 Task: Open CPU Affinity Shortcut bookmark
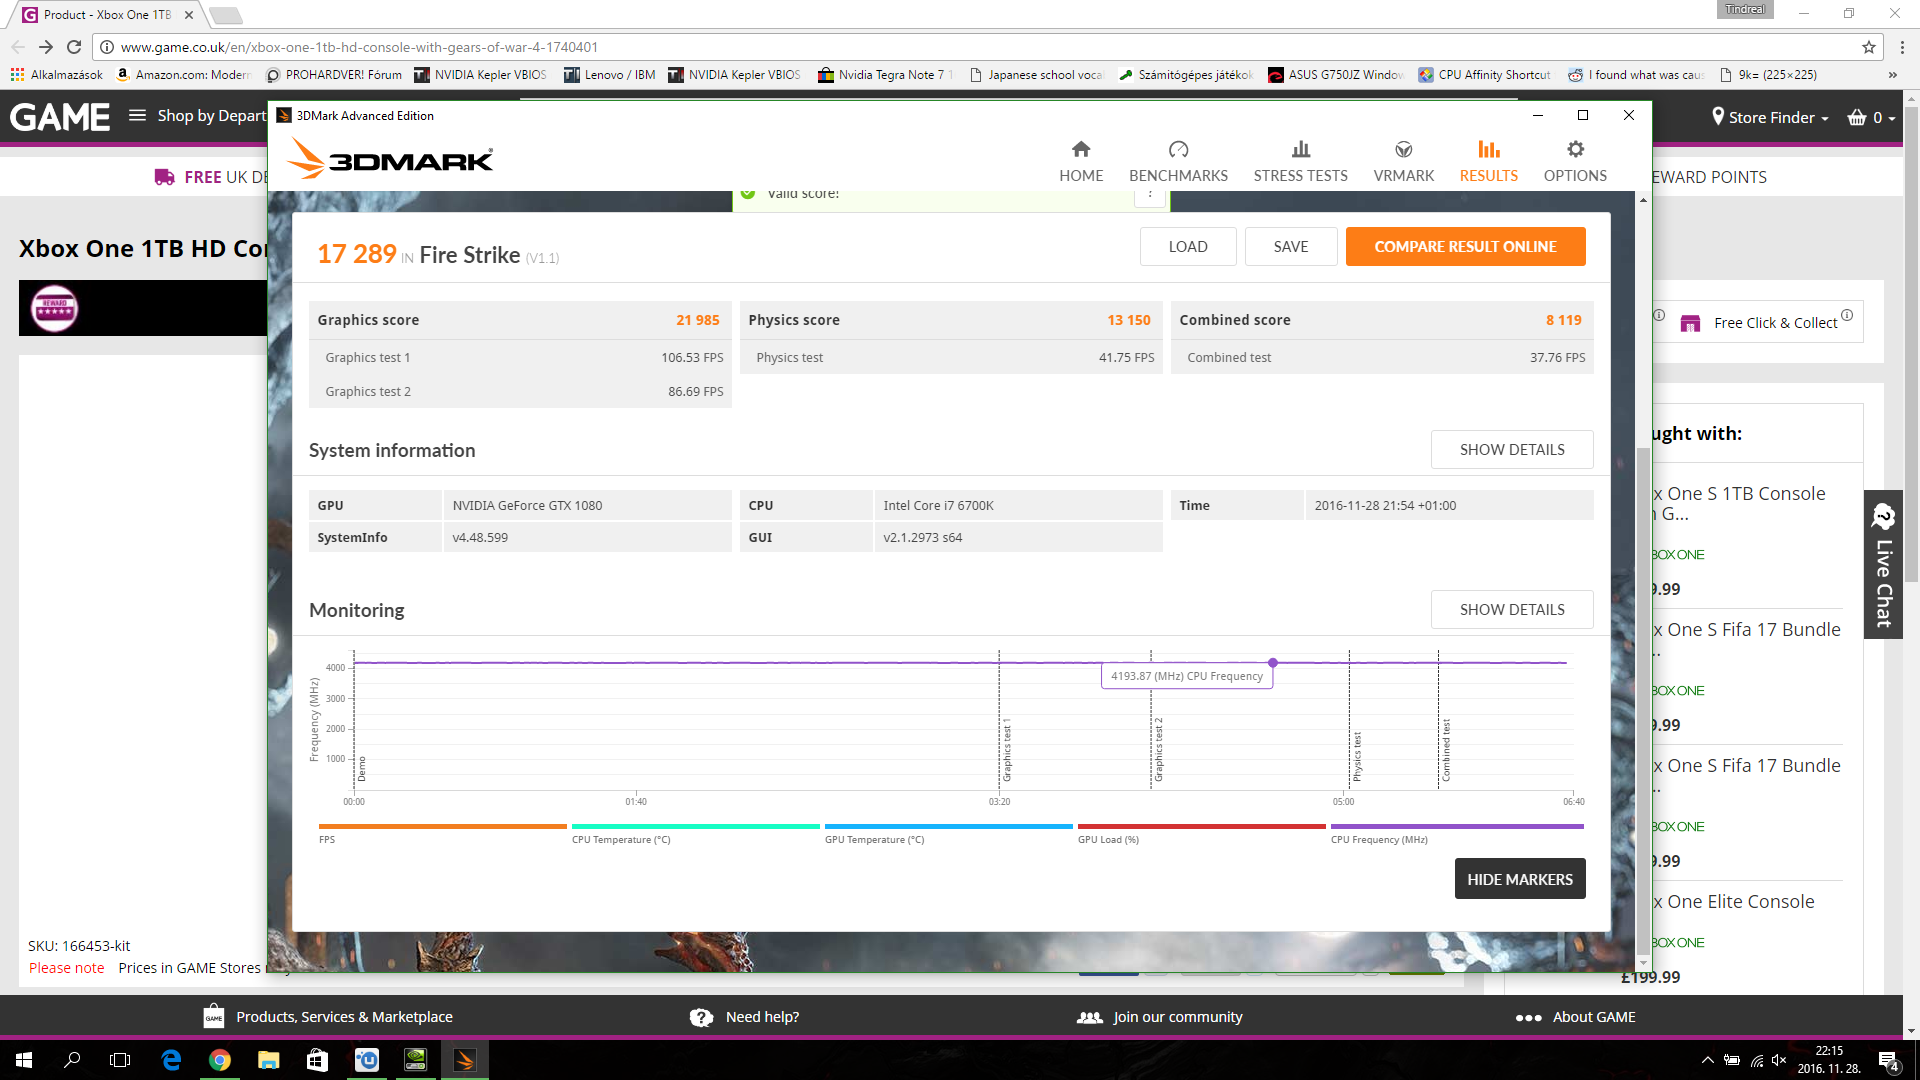1484,75
